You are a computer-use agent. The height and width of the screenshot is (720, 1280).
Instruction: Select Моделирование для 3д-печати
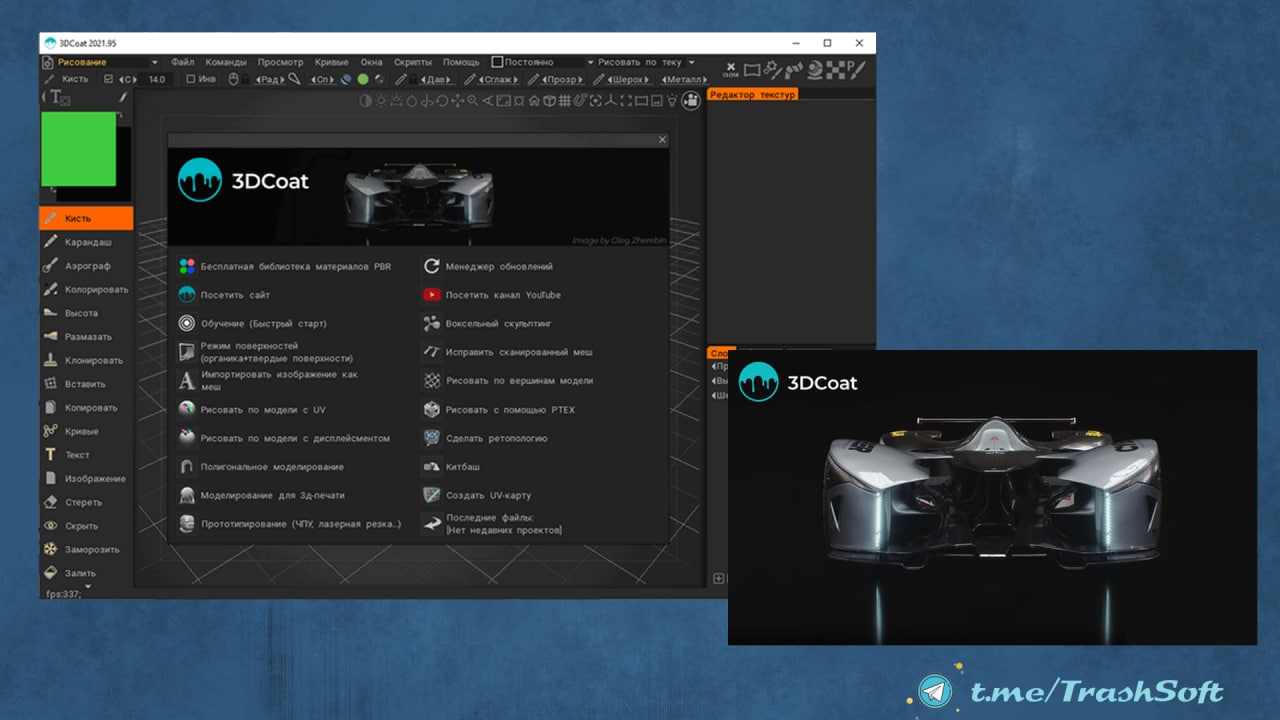point(261,495)
